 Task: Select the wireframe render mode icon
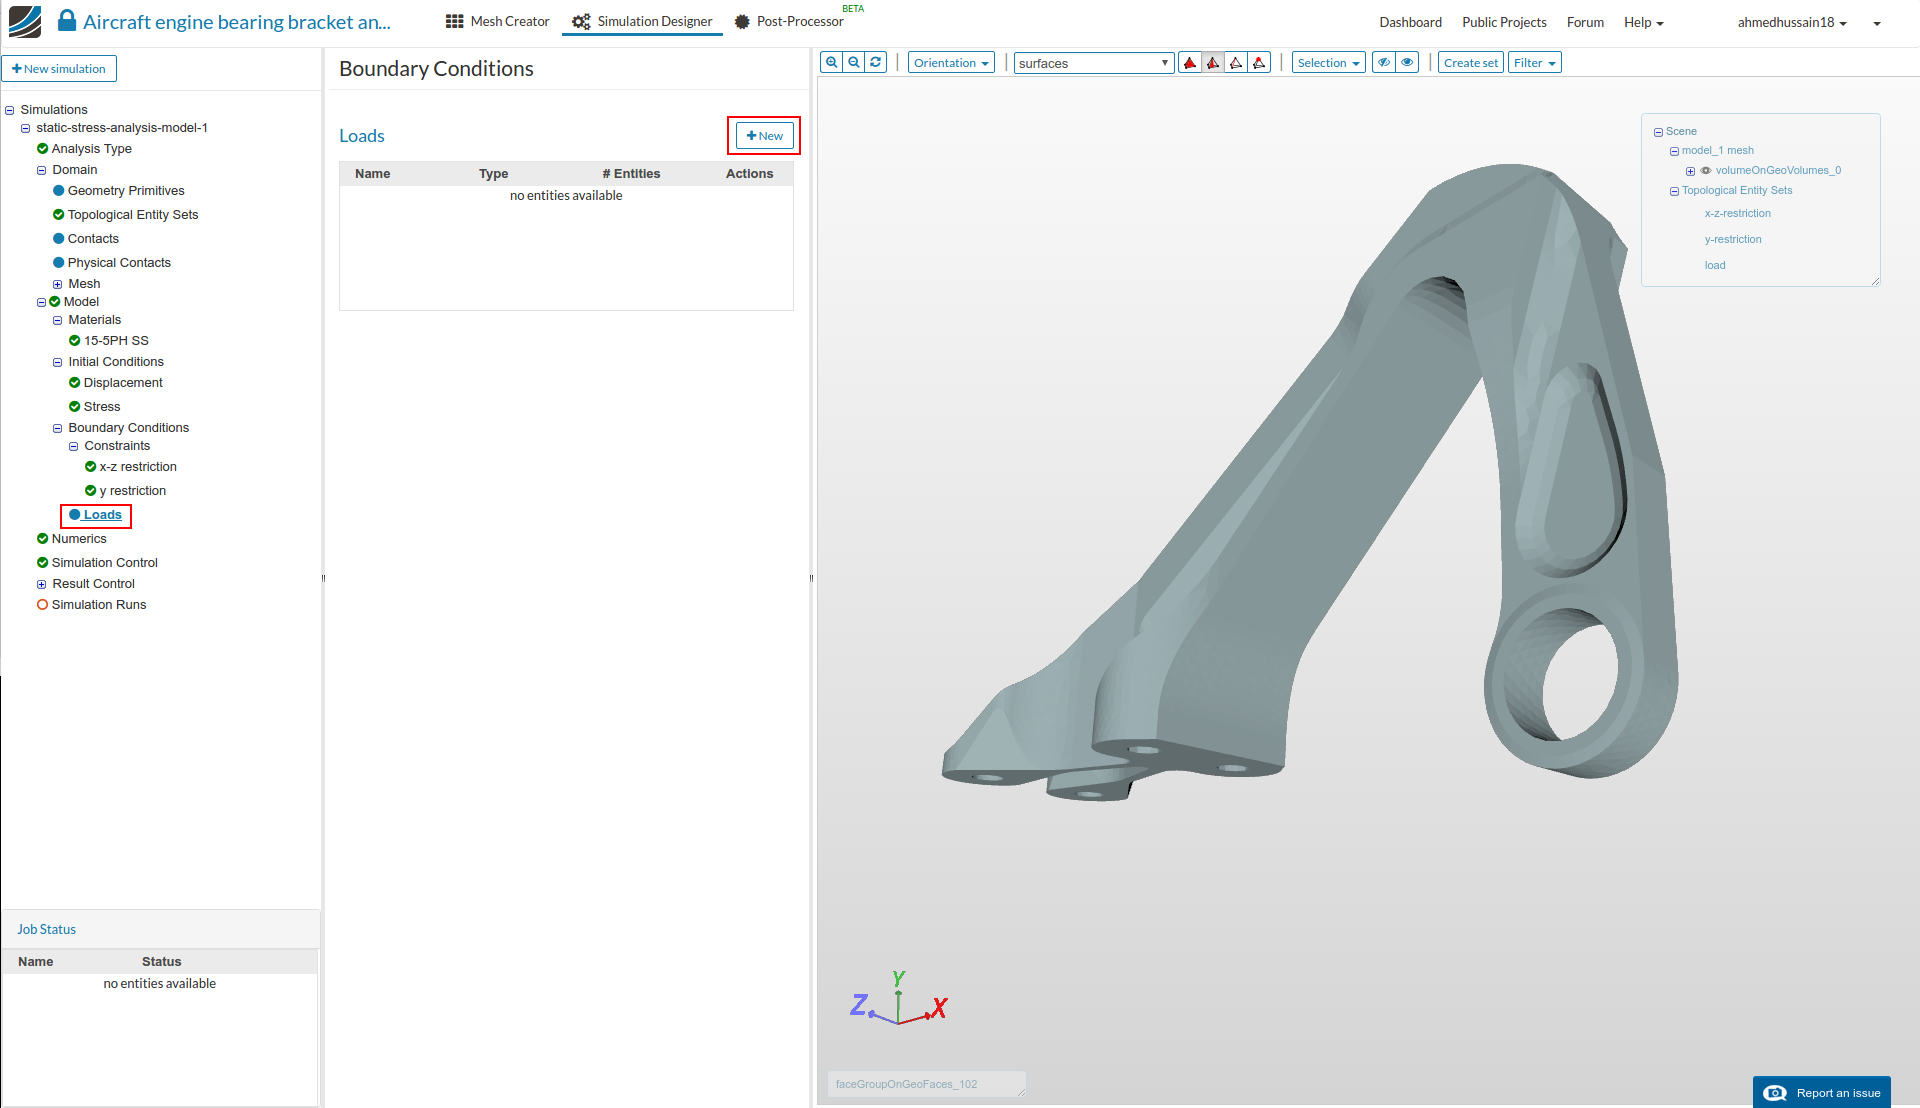(x=1236, y=63)
